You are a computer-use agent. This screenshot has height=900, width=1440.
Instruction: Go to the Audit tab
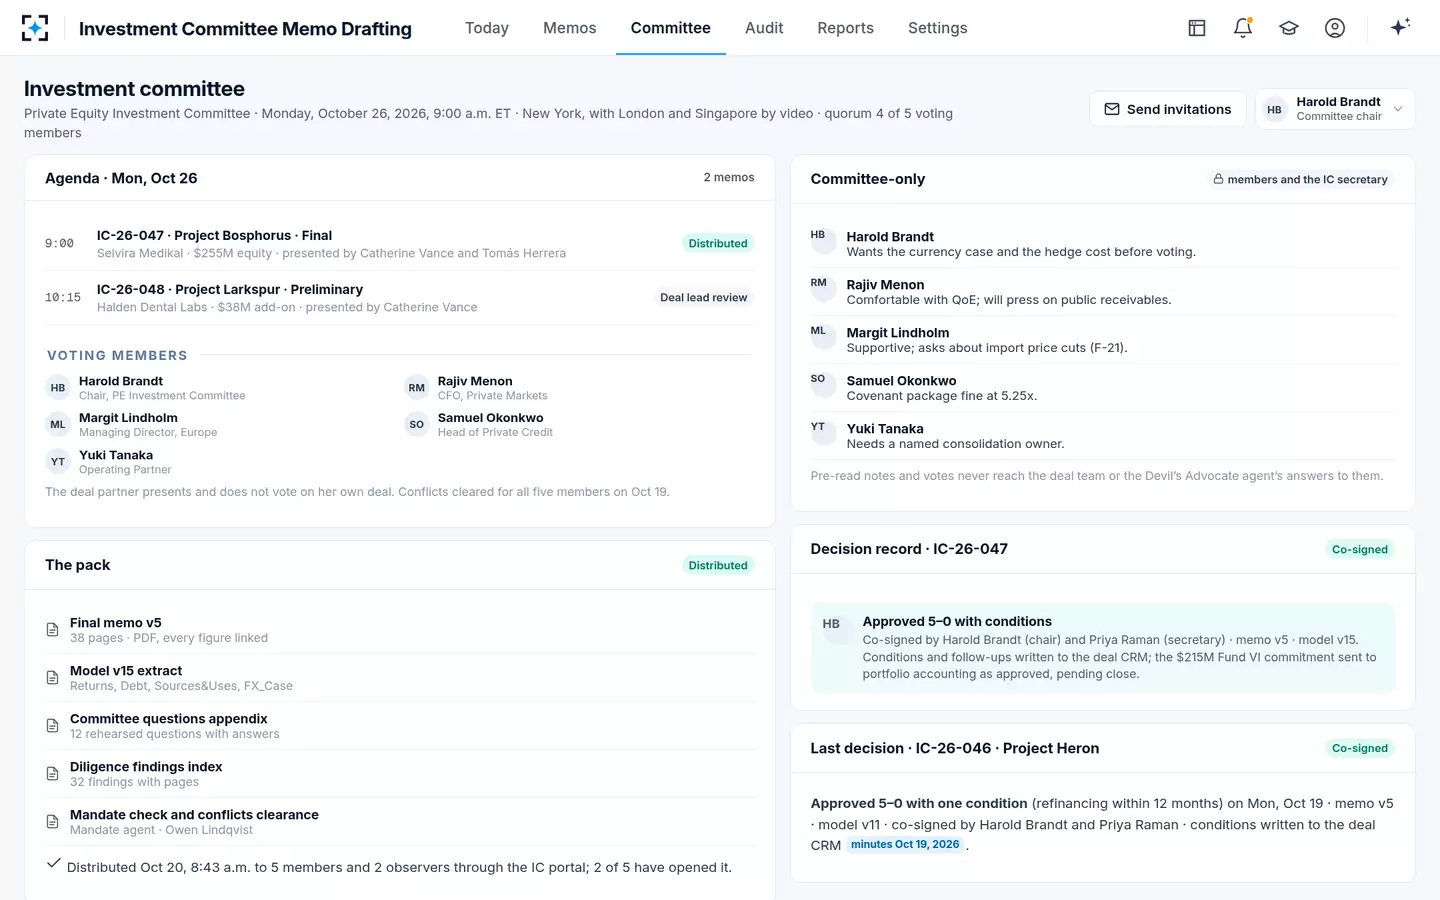click(764, 28)
